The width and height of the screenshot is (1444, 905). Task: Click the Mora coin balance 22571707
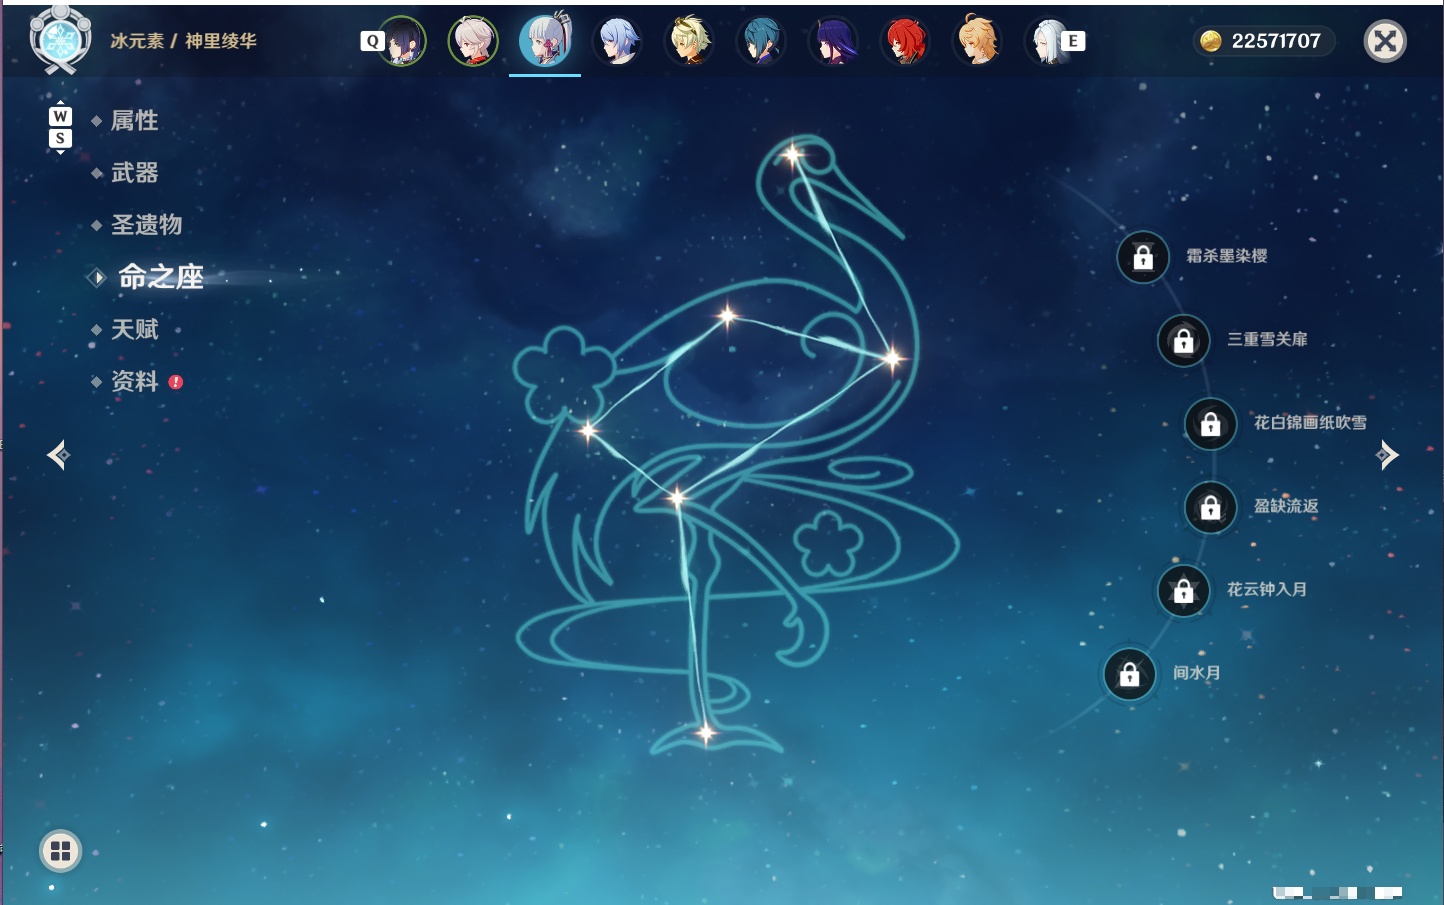1263,41
